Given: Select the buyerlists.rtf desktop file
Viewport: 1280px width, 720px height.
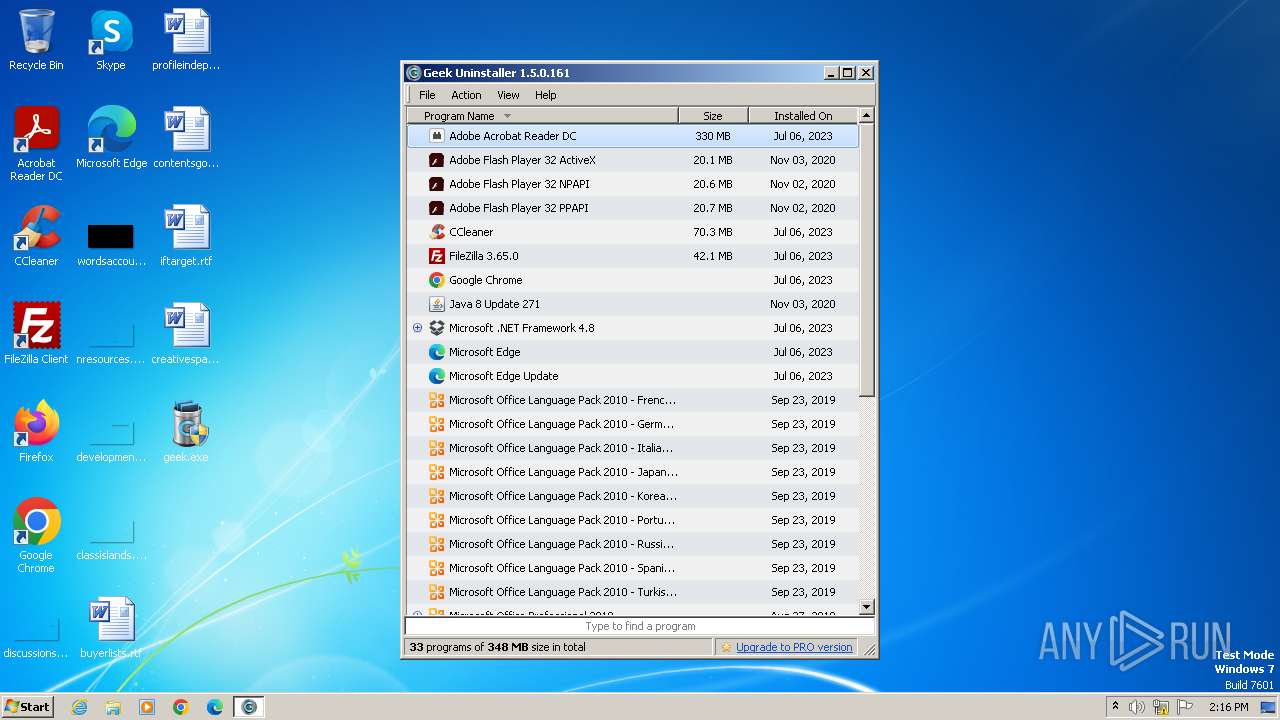Looking at the screenshot, I should pyautogui.click(x=111, y=628).
